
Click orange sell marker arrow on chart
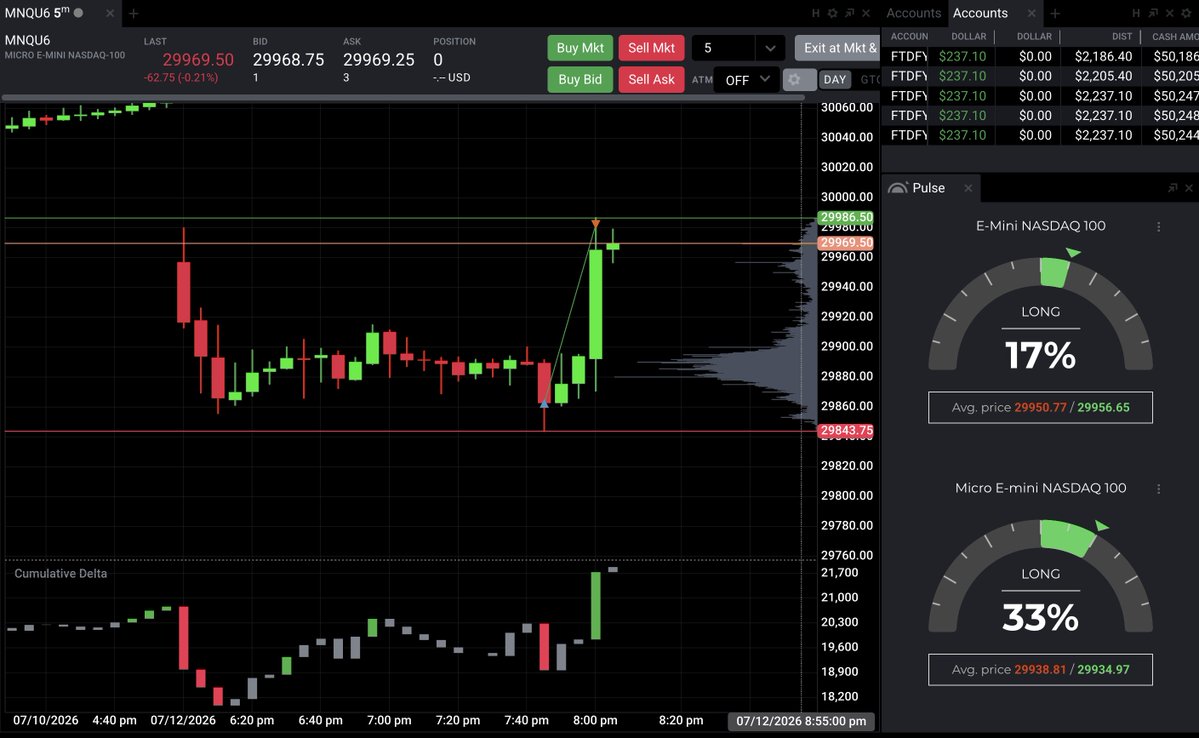click(x=595, y=224)
